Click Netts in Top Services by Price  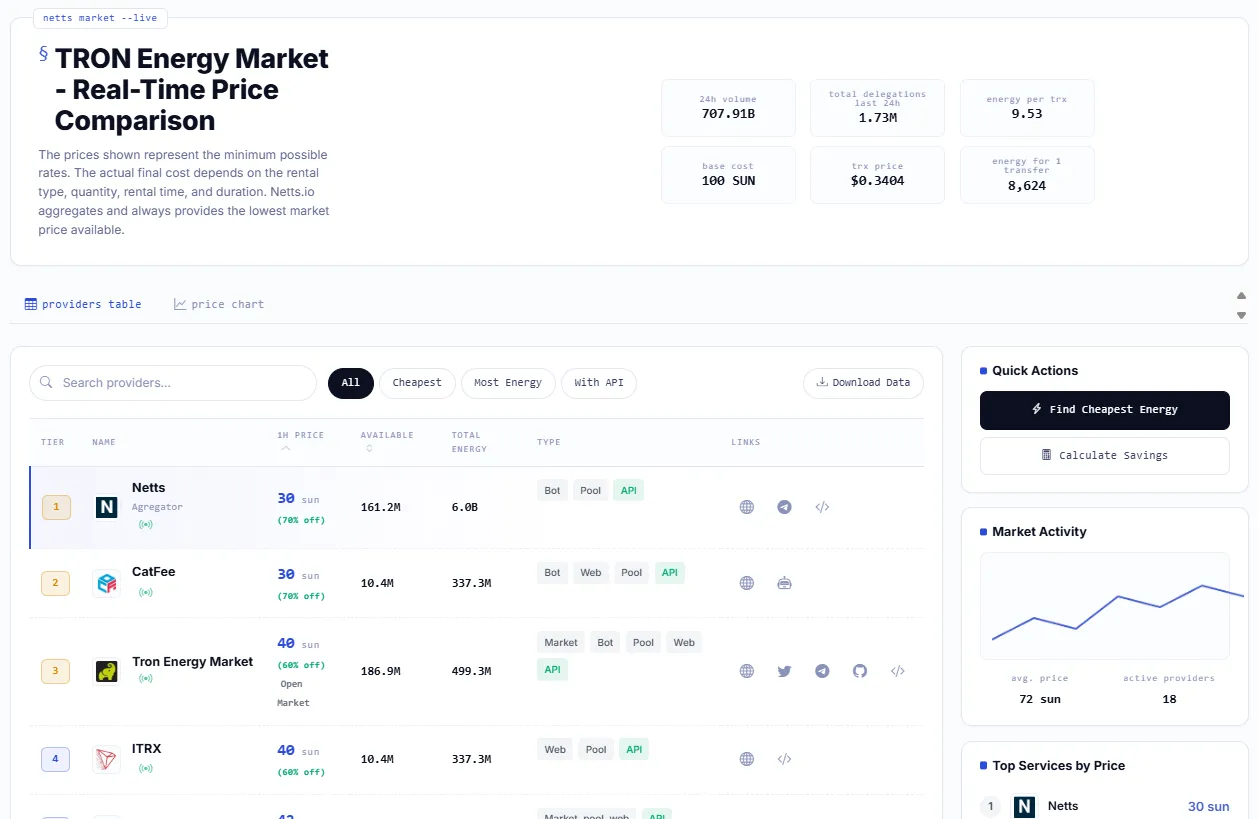point(1063,806)
